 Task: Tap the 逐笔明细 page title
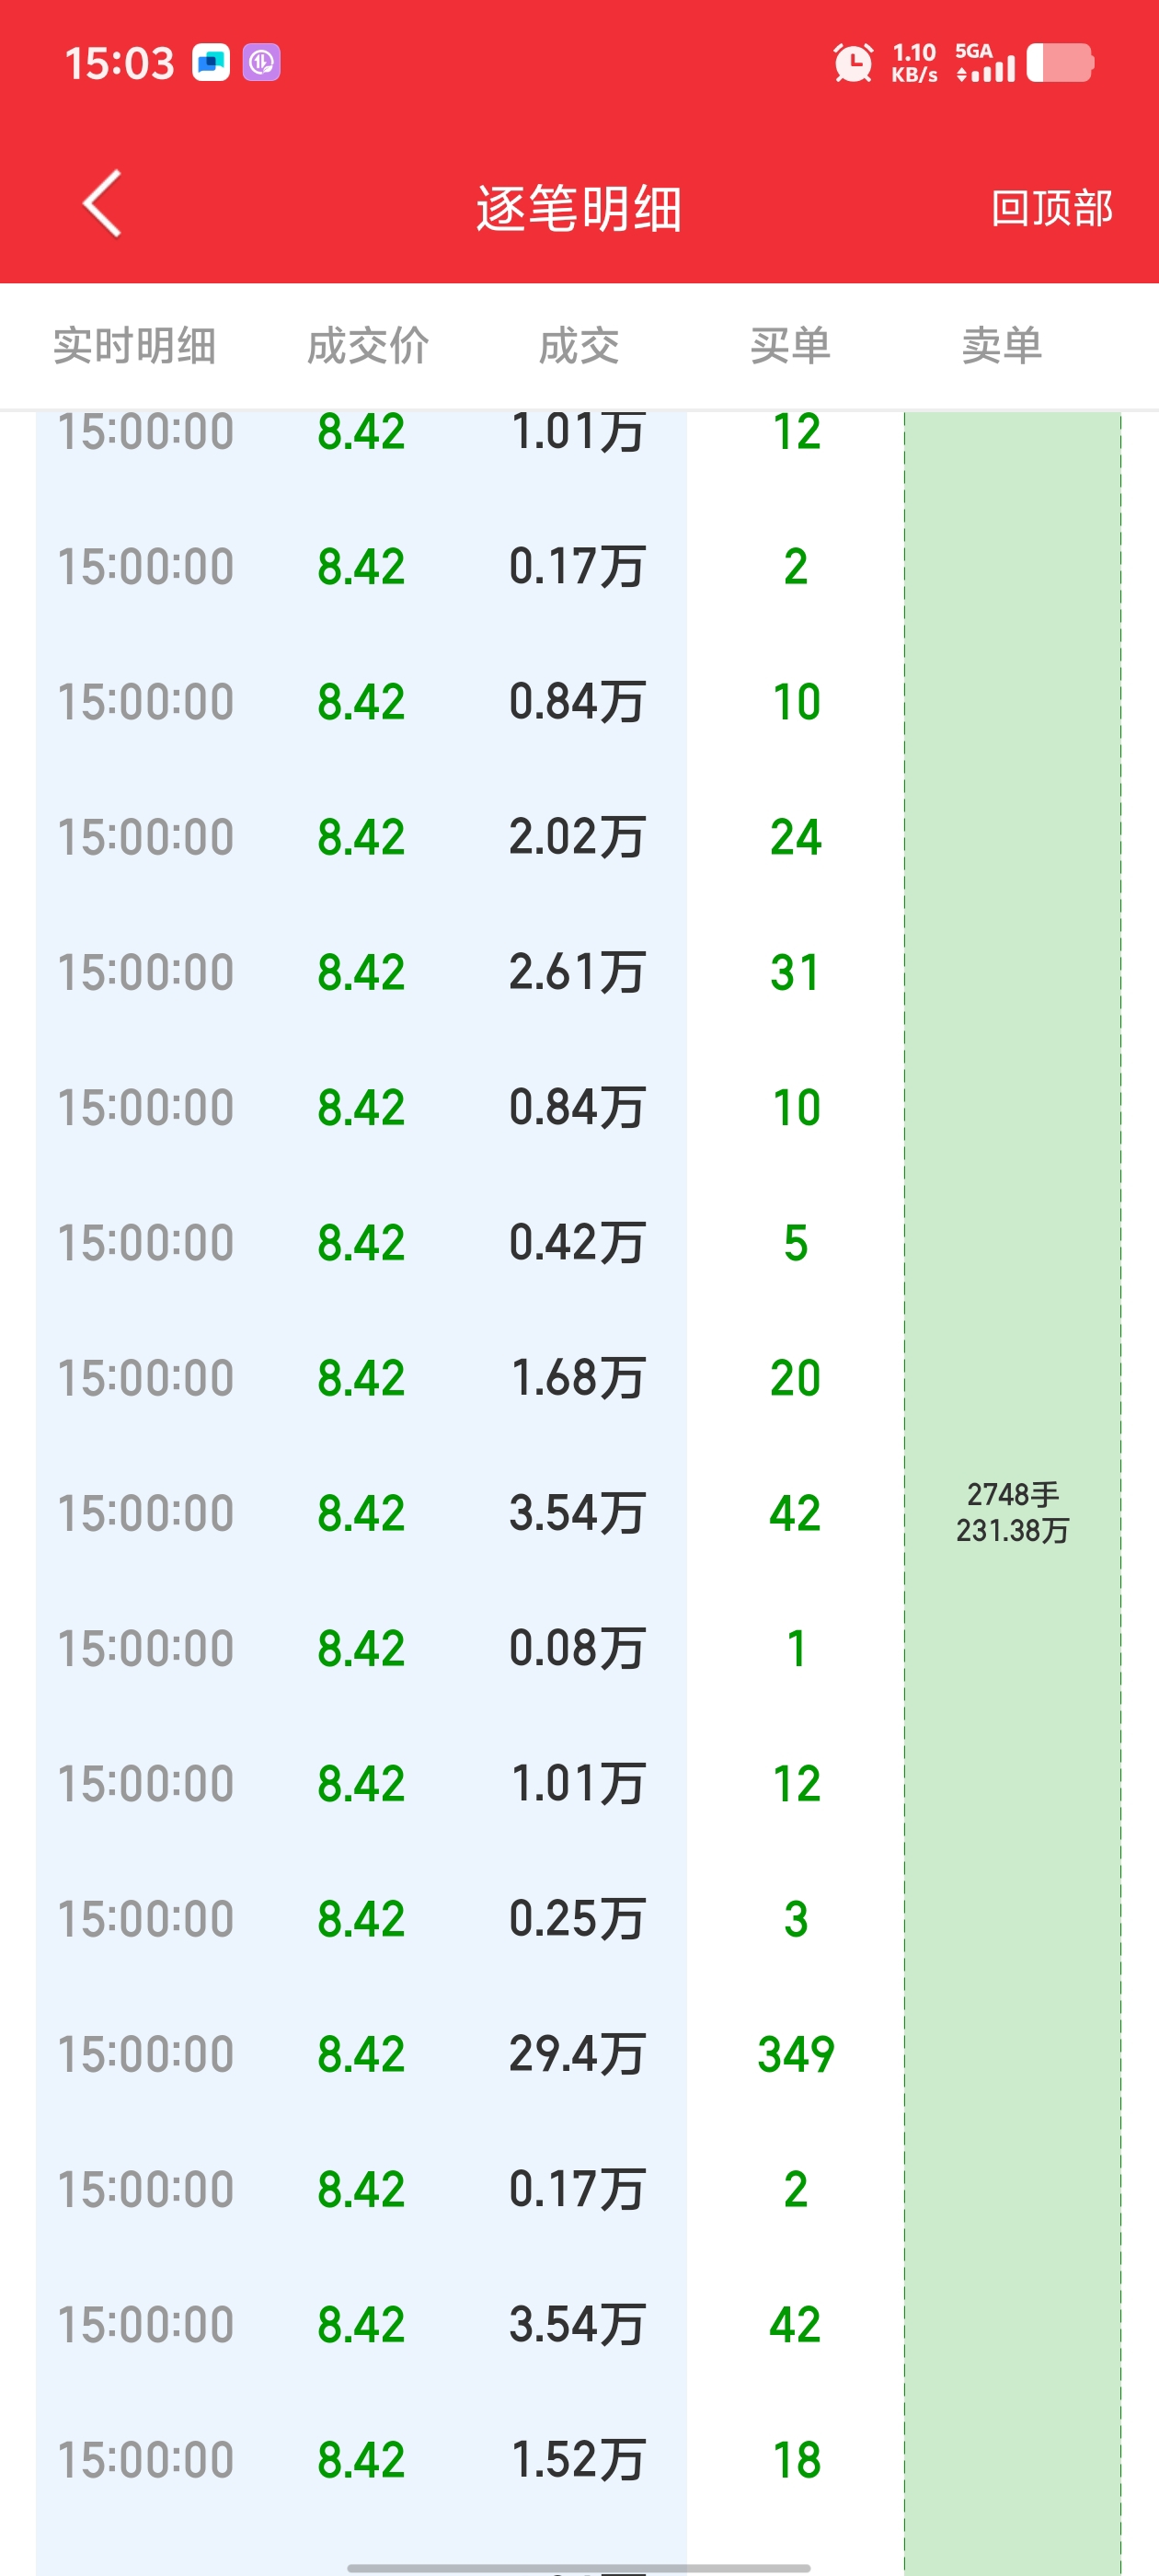pos(579,208)
